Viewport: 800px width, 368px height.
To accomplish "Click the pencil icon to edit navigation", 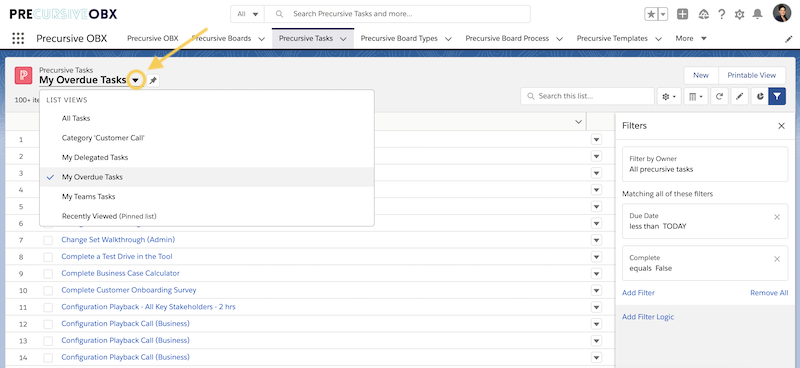I will pos(788,39).
